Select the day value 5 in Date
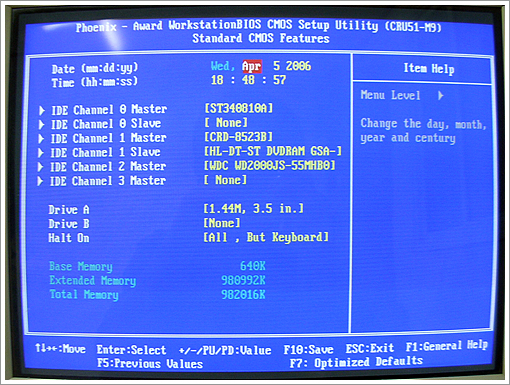The width and height of the screenshot is (510, 385). point(277,66)
